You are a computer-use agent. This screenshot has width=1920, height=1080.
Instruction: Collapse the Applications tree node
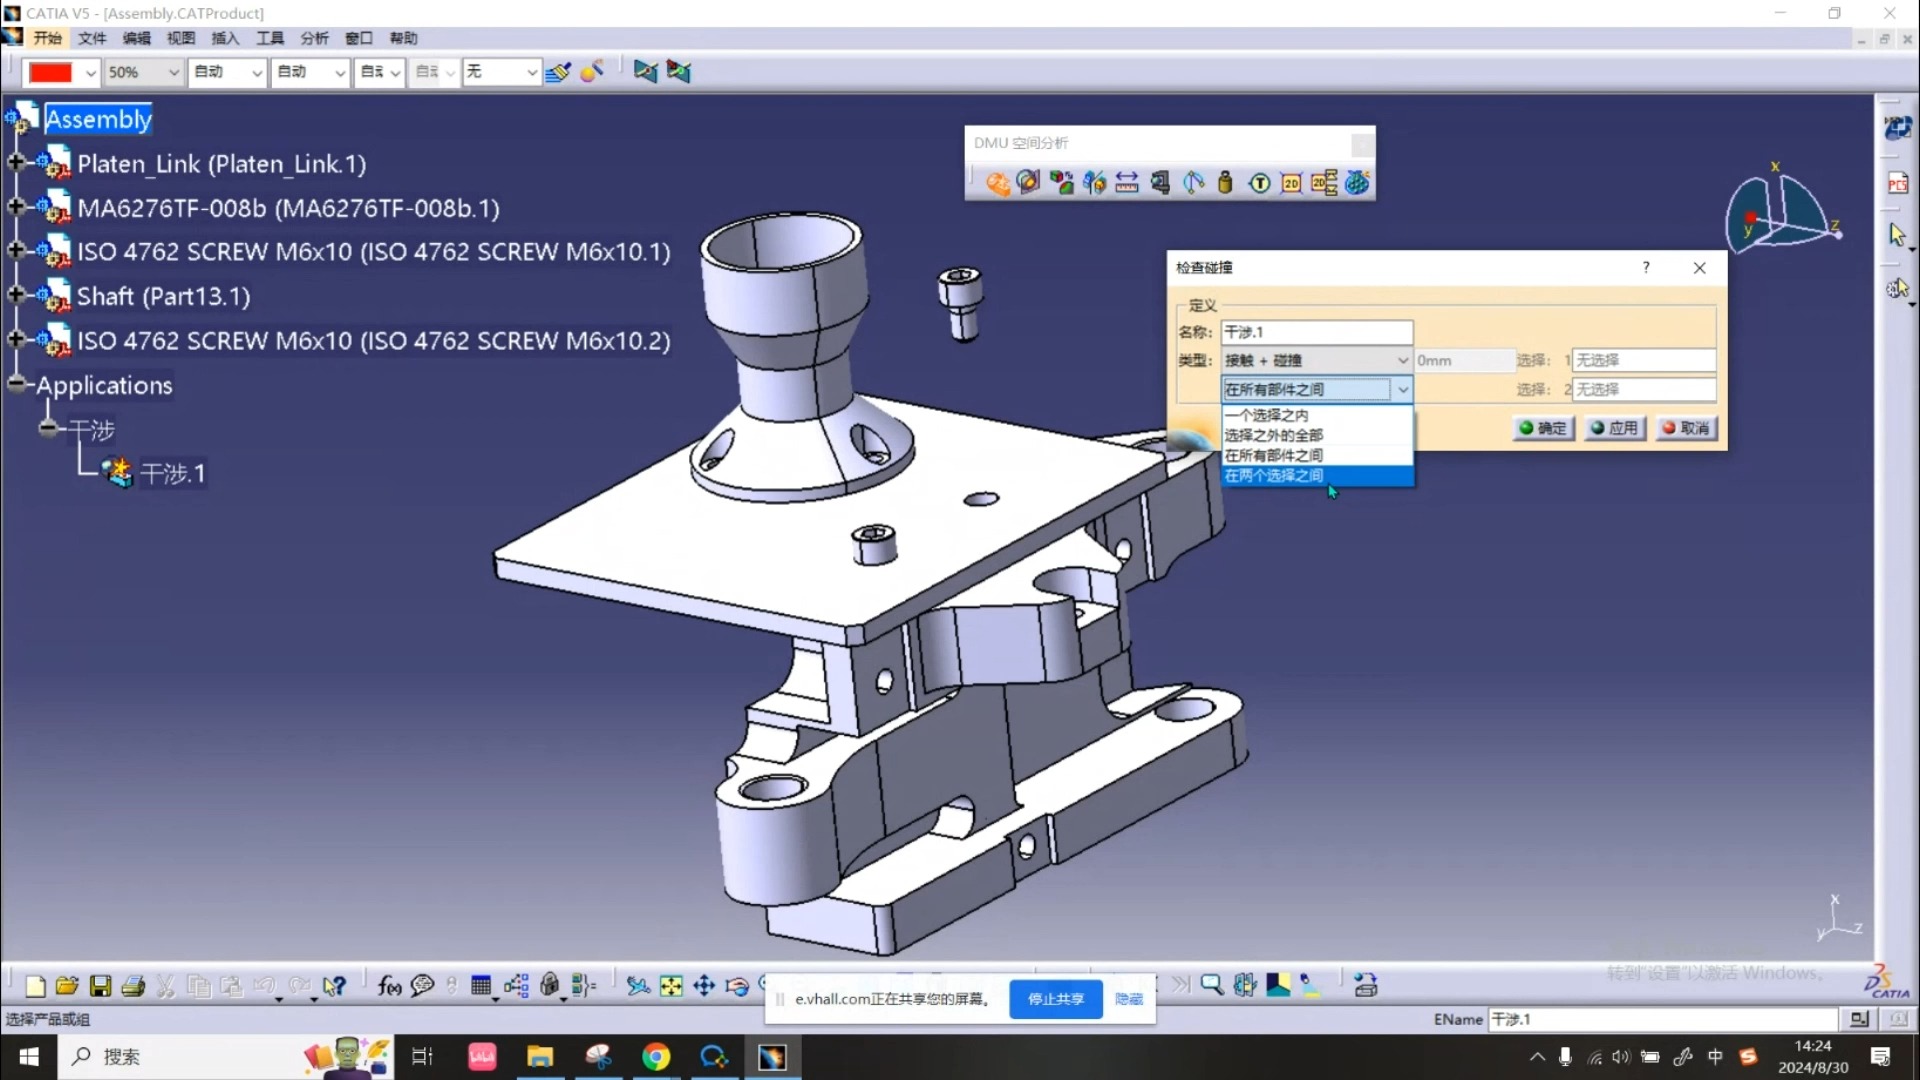pos(16,384)
